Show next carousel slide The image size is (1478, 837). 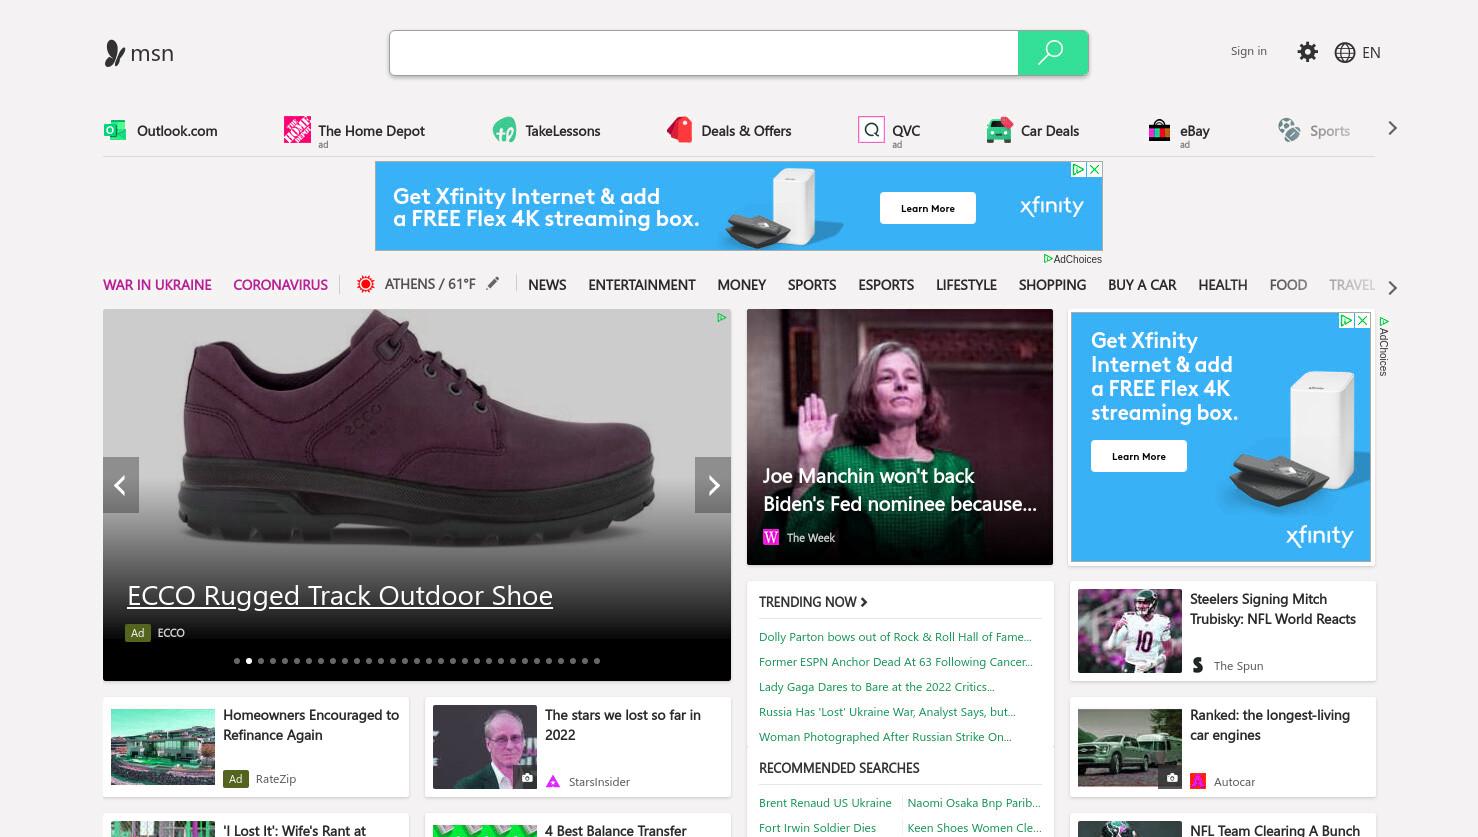pyautogui.click(x=713, y=485)
